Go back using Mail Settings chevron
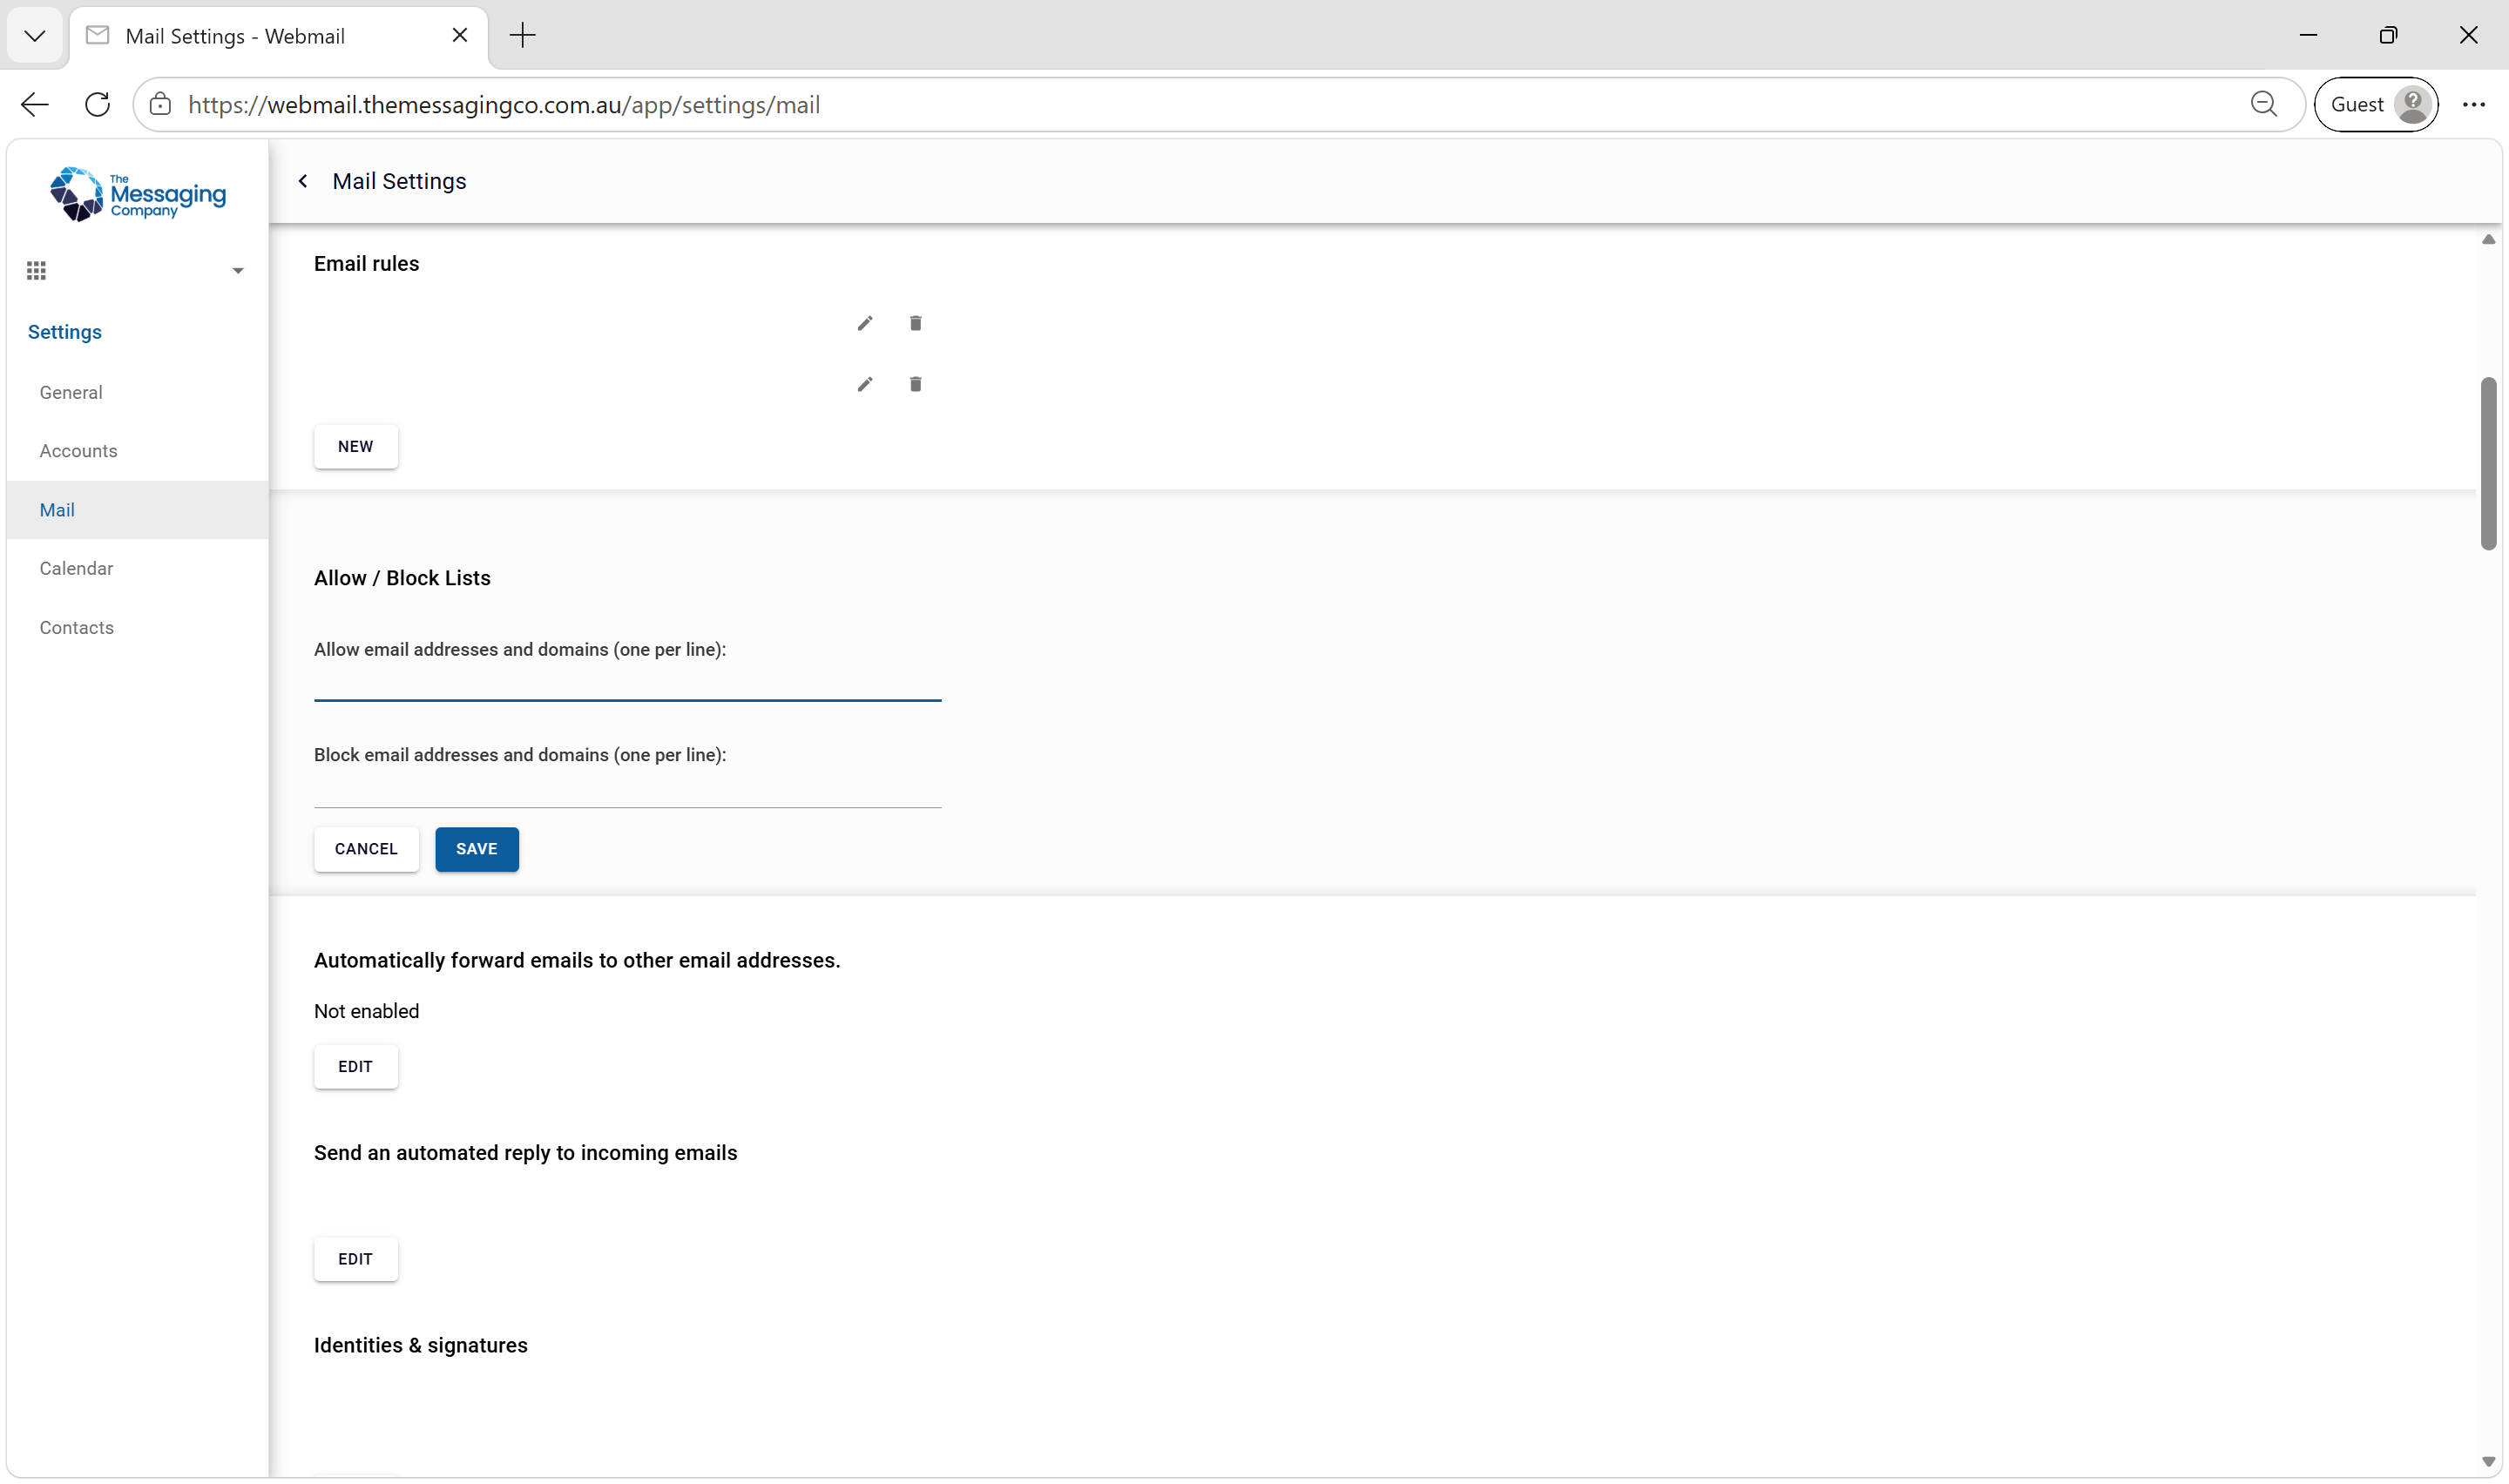Viewport: 2509px width, 1484px height. 303,181
